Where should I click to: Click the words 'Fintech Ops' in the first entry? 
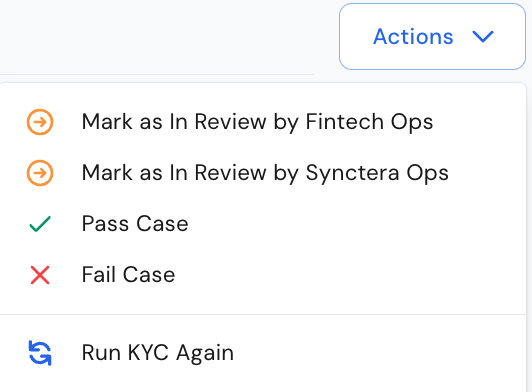(x=369, y=123)
